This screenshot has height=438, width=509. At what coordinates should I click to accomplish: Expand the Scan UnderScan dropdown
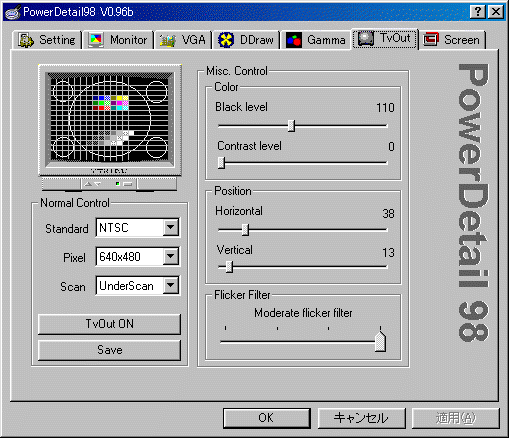(171, 285)
